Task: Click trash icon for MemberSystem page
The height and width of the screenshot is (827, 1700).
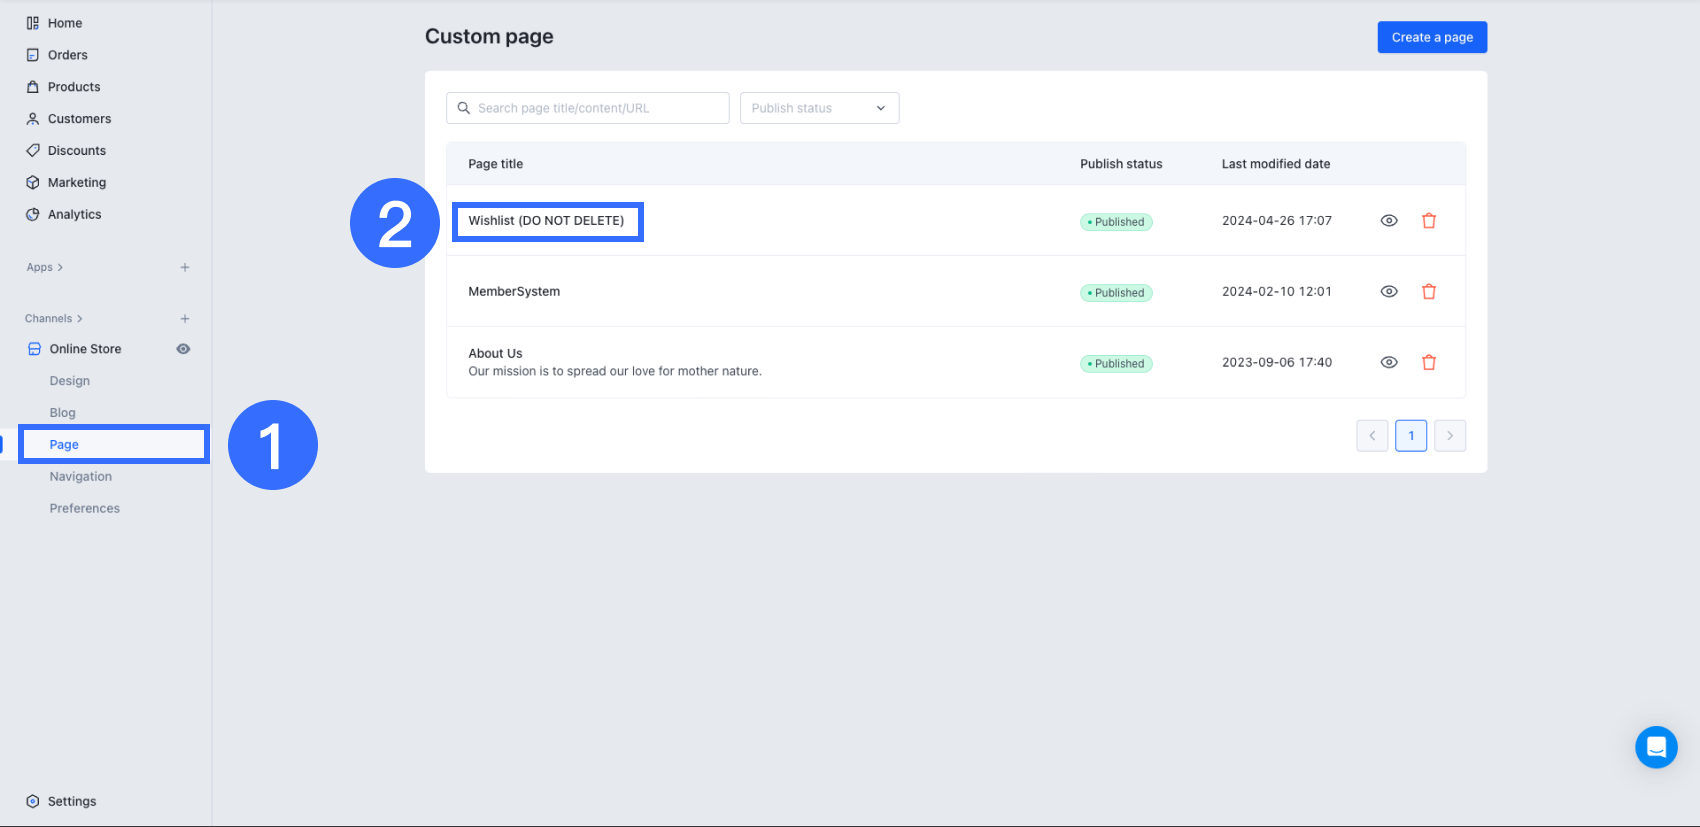Action: point(1429,292)
